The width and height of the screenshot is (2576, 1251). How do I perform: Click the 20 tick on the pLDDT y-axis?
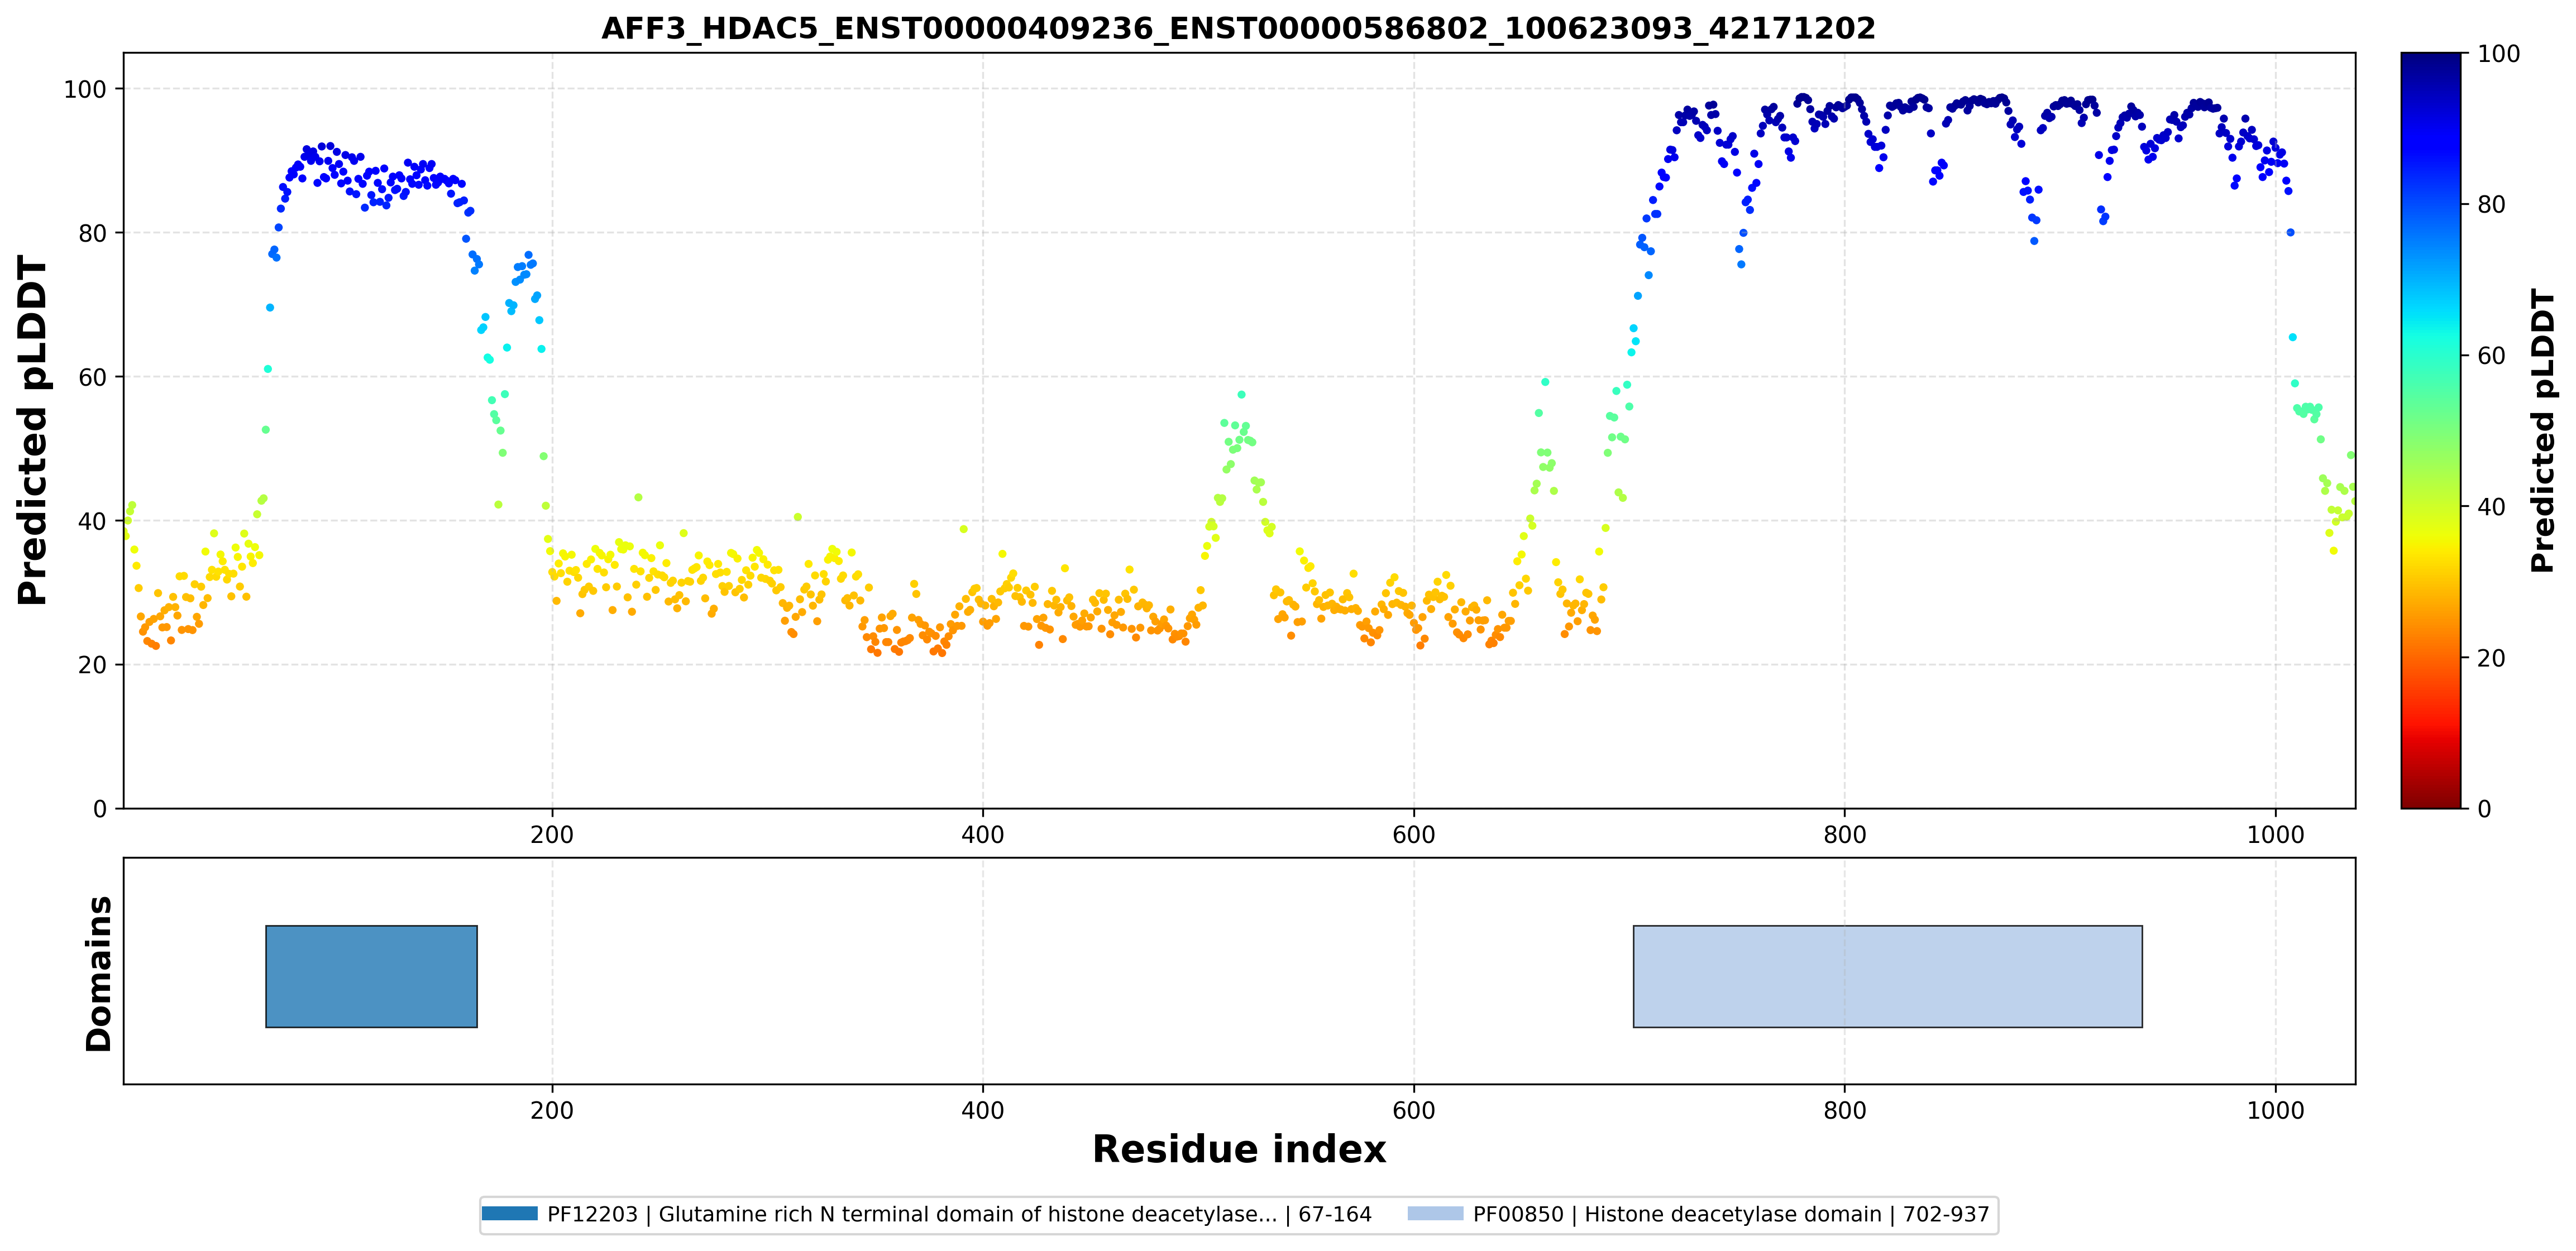tap(92, 665)
